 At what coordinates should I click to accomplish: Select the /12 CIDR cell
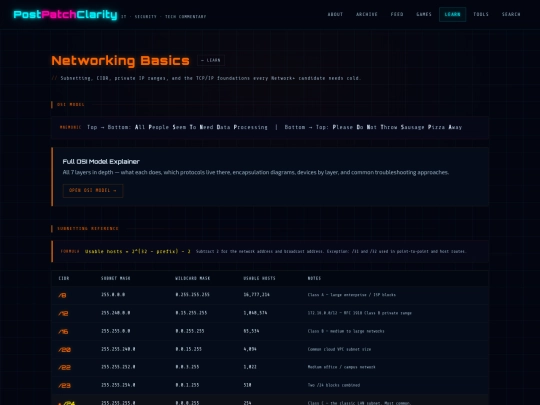(63, 313)
